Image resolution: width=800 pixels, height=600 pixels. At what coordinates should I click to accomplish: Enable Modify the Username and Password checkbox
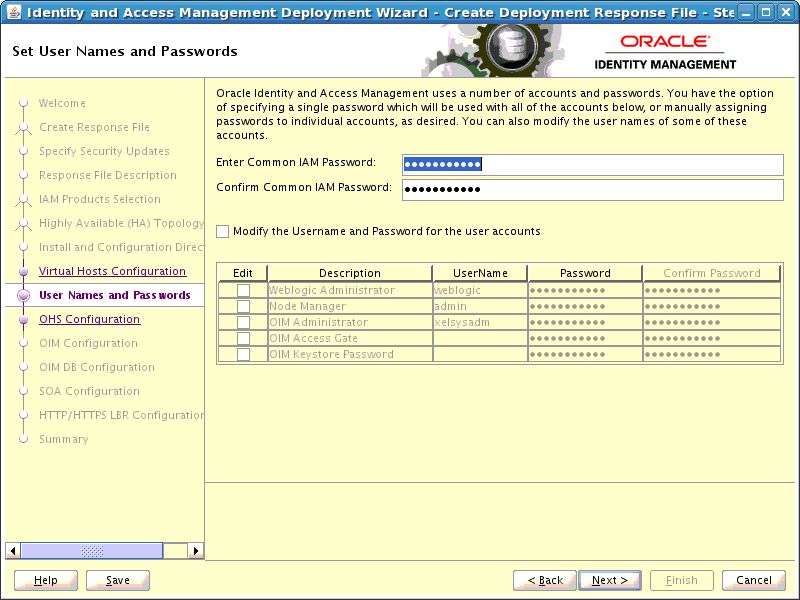tap(222, 232)
